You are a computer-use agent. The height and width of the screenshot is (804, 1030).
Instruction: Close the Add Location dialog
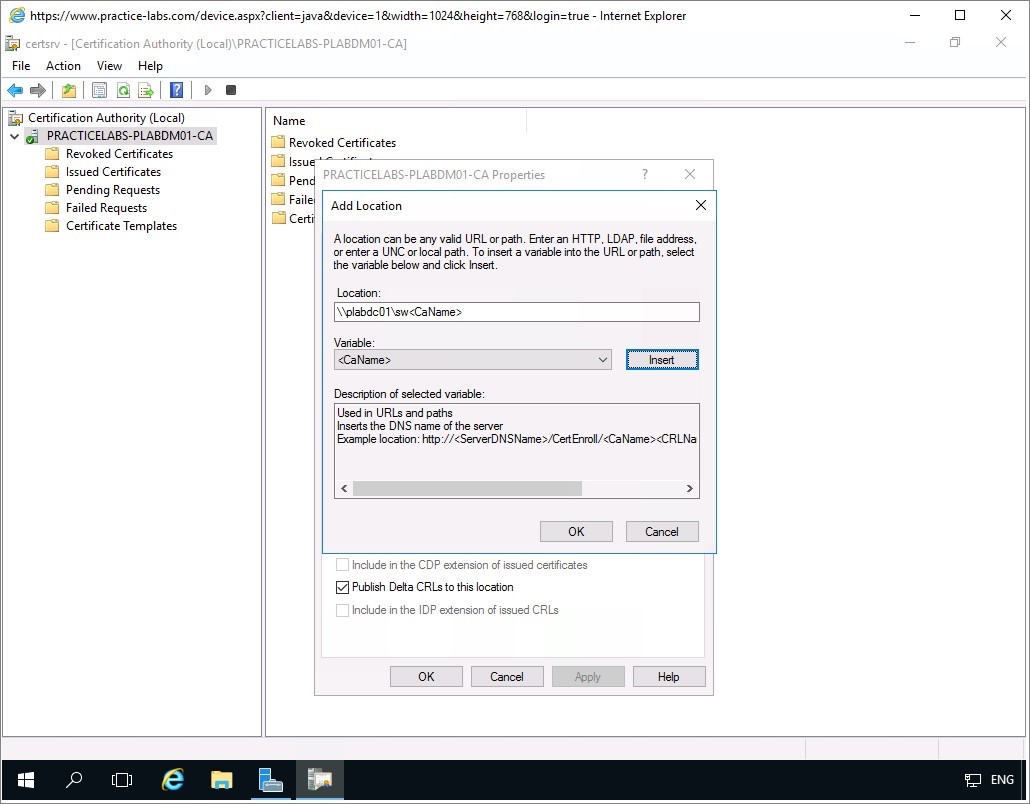[x=701, y=206]
